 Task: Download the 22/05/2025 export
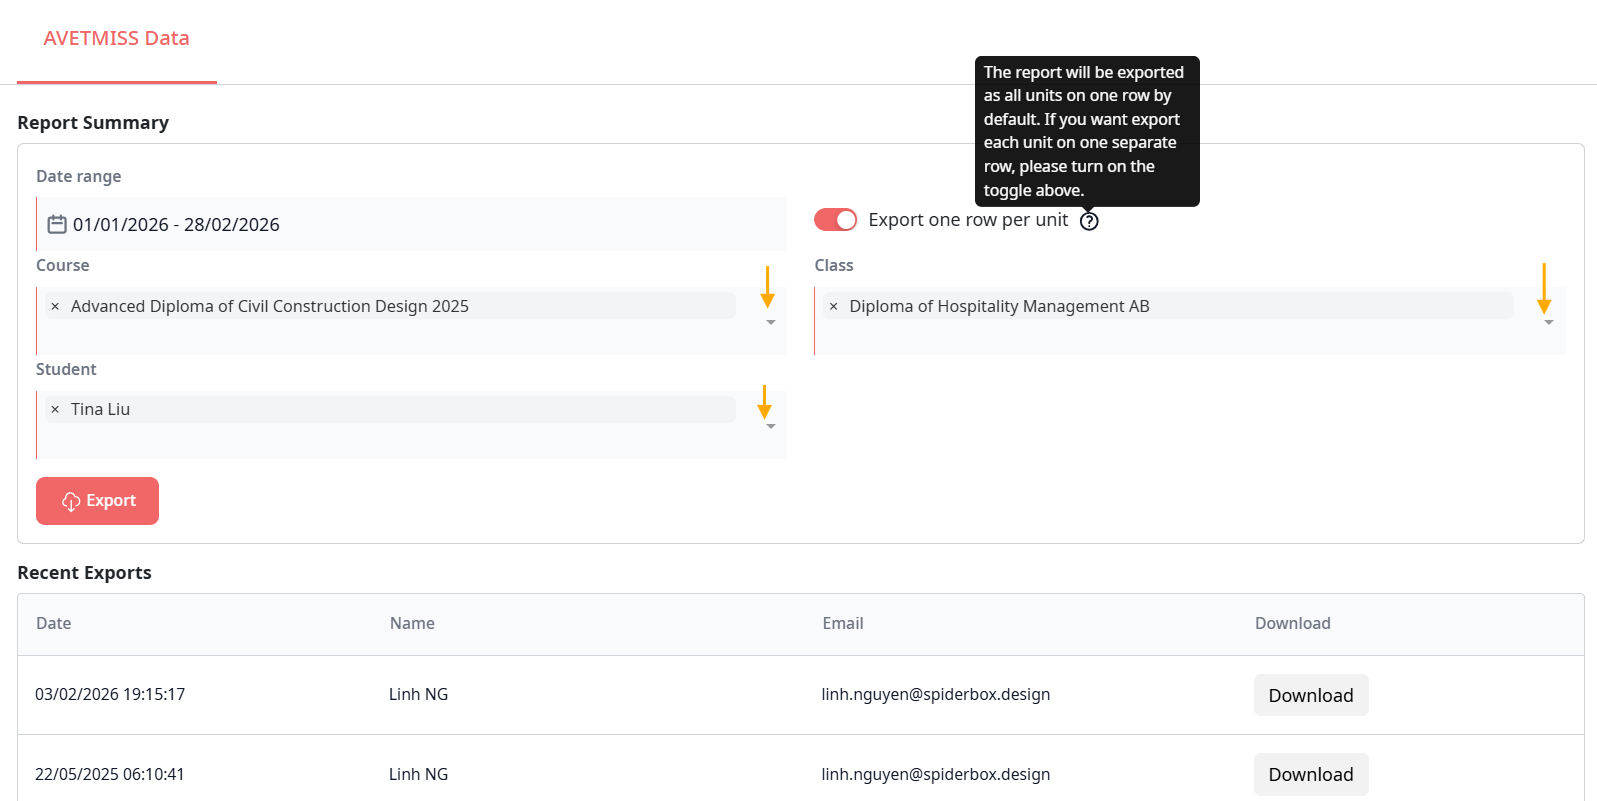[1310, 774]
